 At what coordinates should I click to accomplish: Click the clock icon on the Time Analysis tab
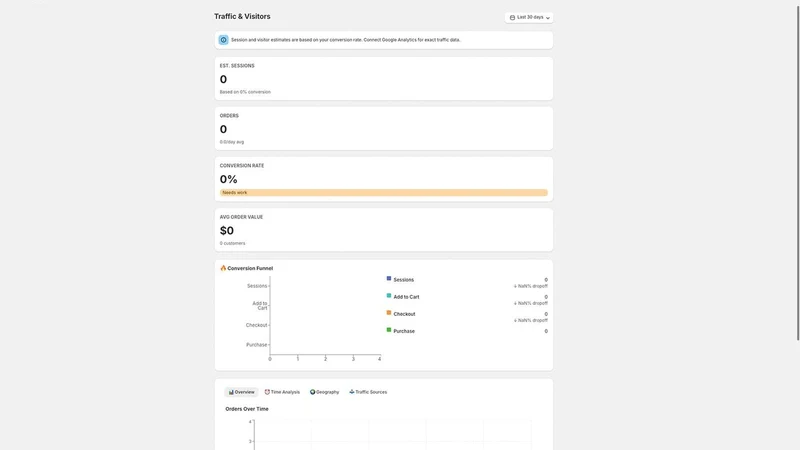pos(267,392)
